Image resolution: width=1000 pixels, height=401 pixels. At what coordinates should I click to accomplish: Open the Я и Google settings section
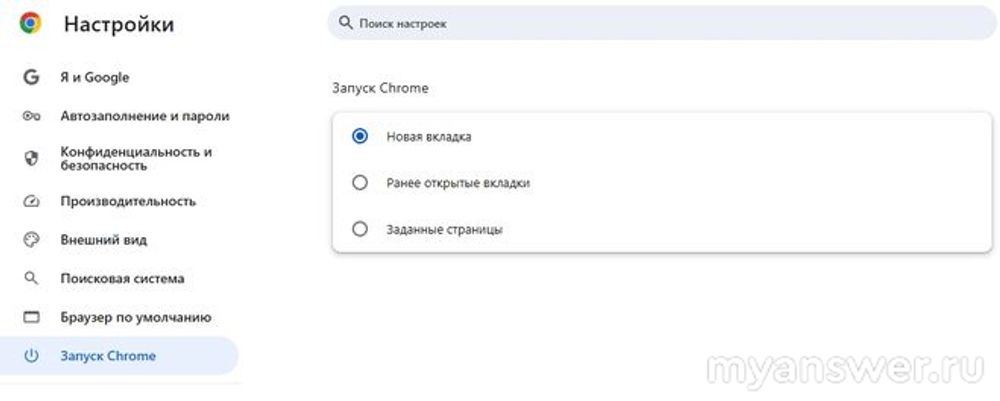(94, 78)
